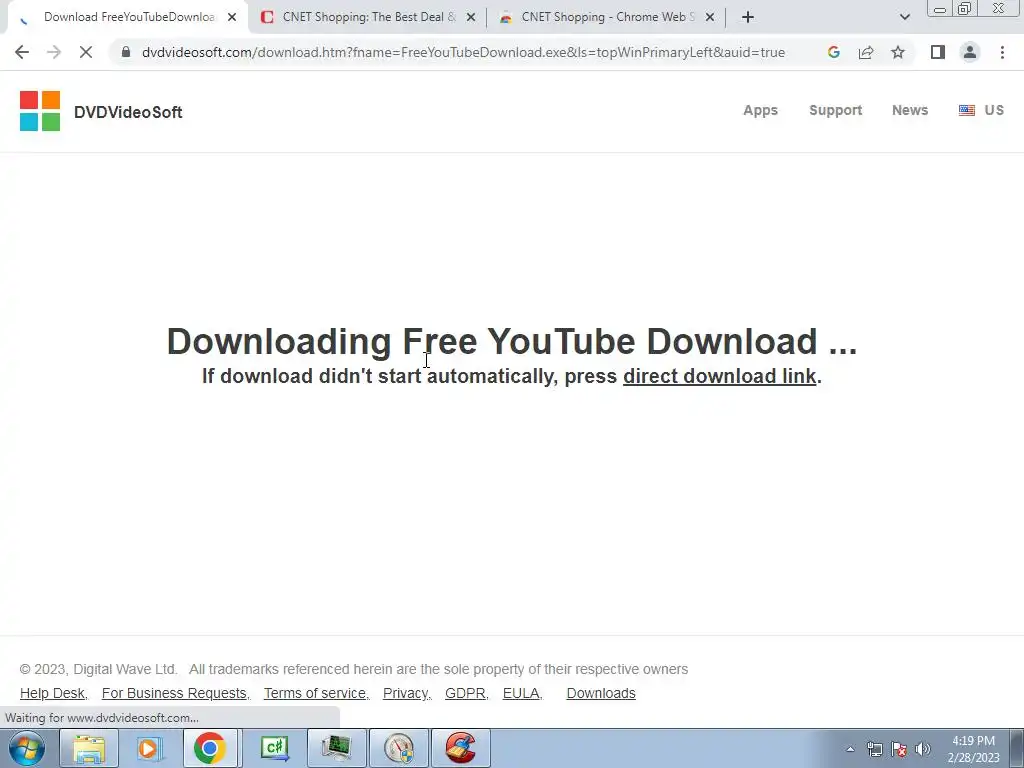This screenshot has width=1024, height=768.
Task: Open a new tab
Action: pos(748,17)
